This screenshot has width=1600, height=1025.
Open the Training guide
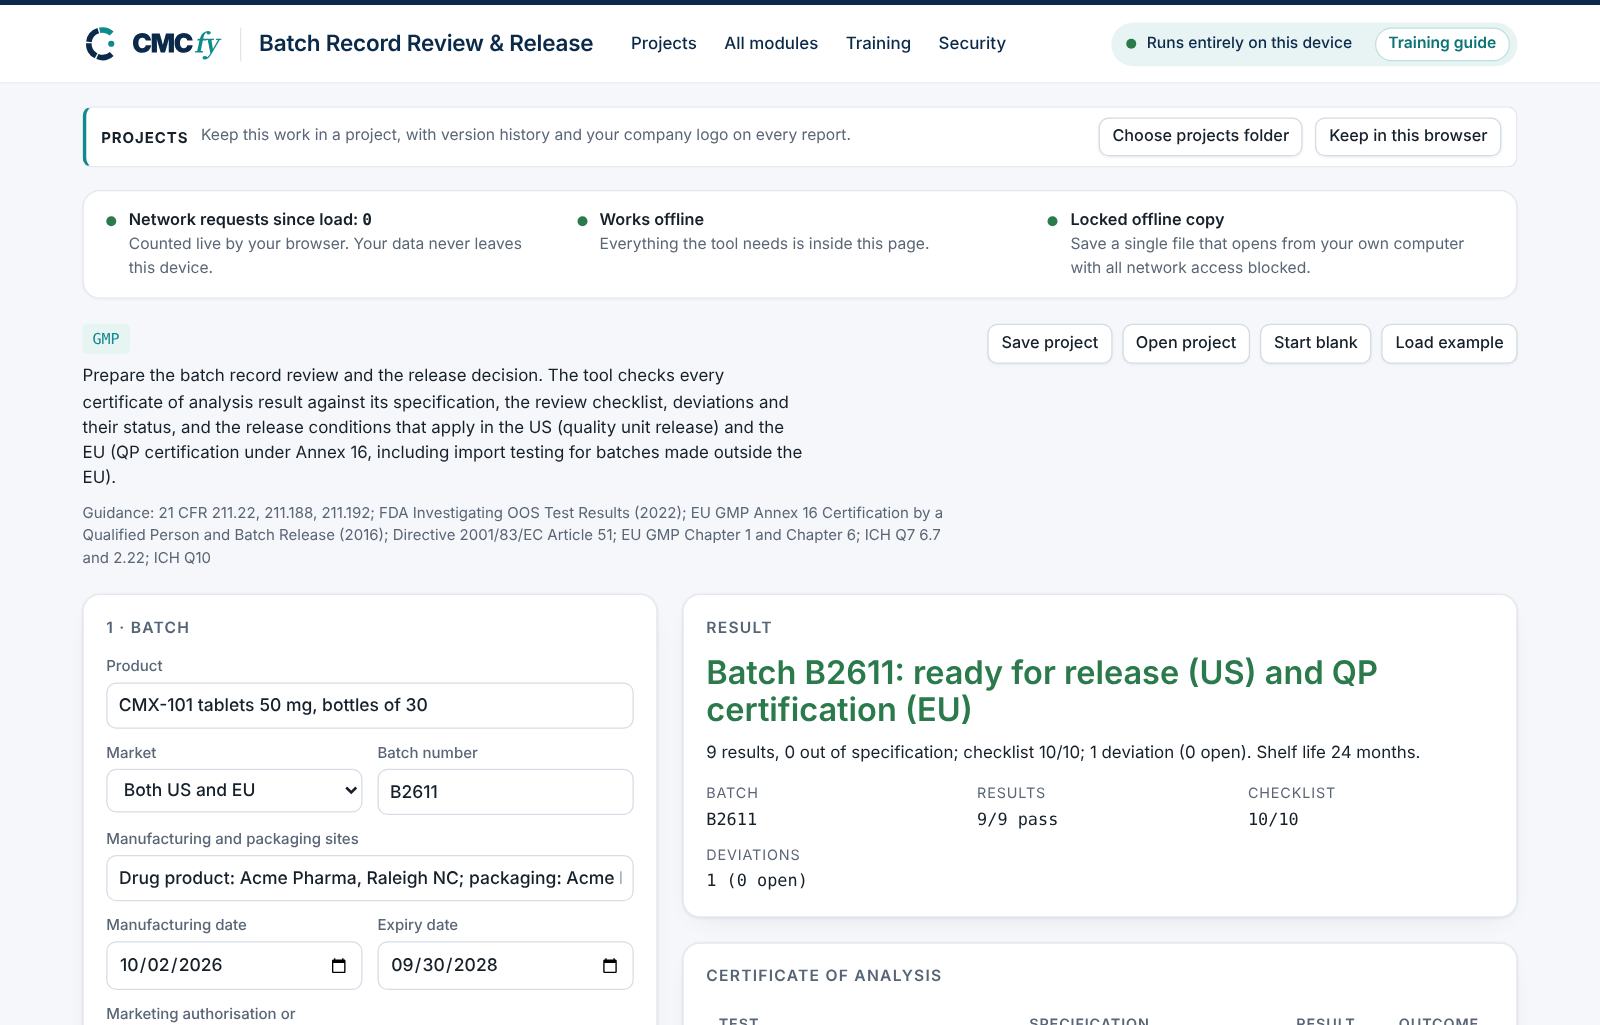pos(1442,43)
